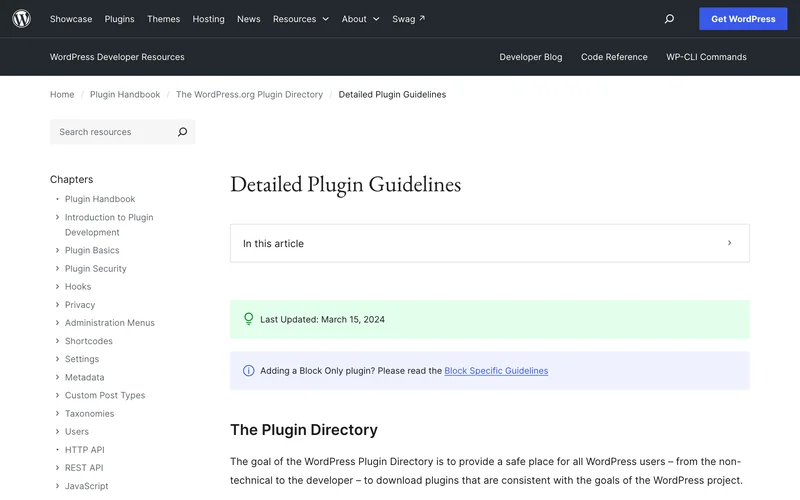Open the site search magnifier in header
The width and height of the screenshot is (800, 500).
coord(669,19)
